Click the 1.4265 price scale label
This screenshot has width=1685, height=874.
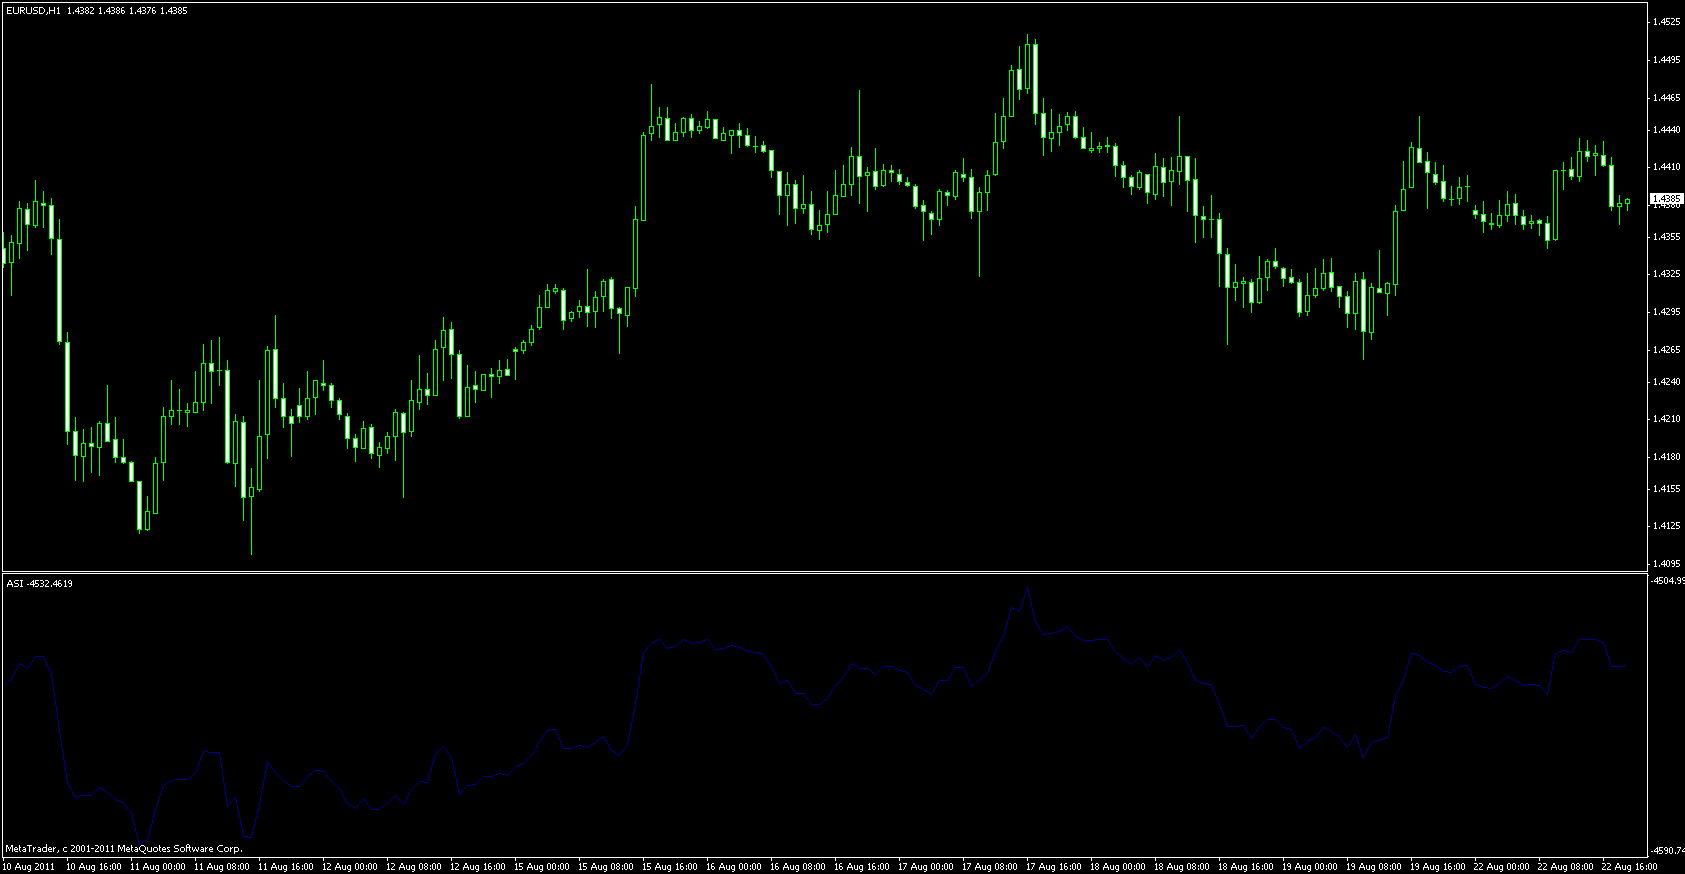(x=1665, y=349)
